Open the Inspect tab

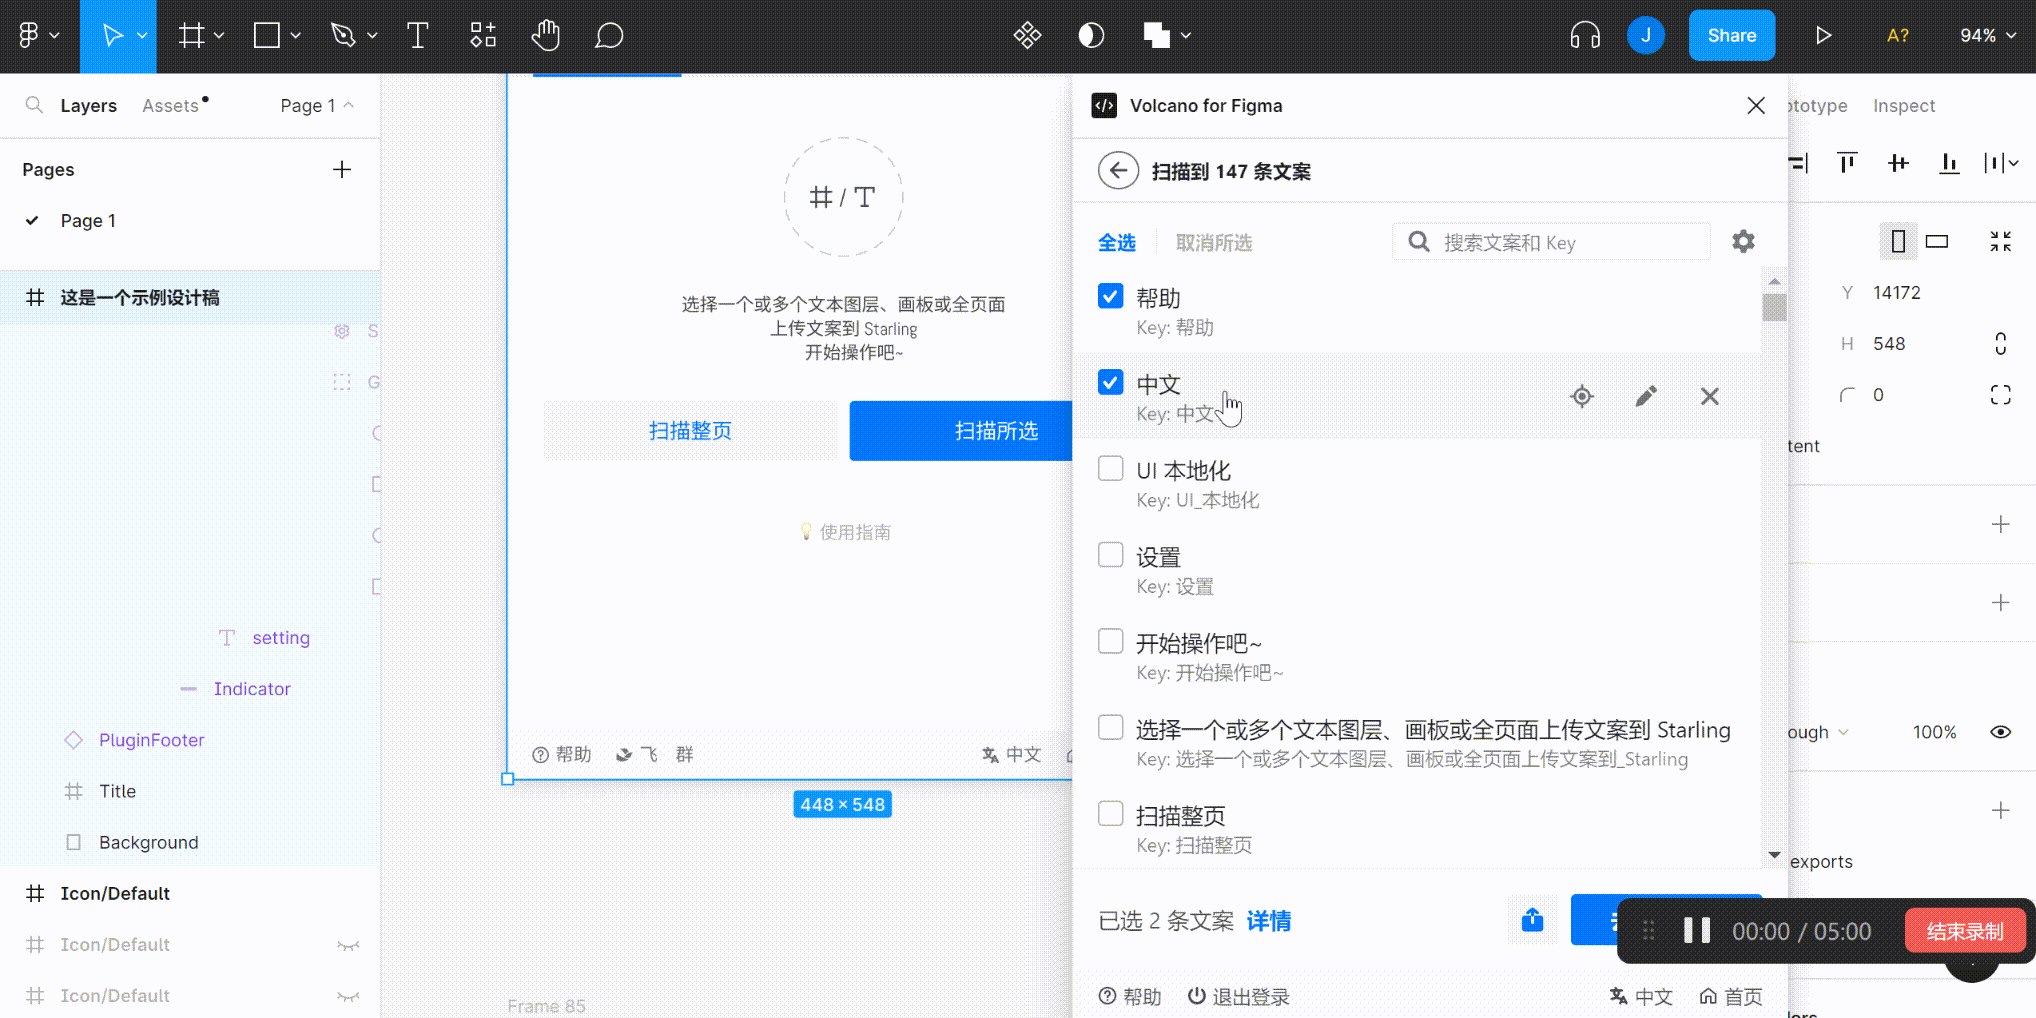(1903, 105)
